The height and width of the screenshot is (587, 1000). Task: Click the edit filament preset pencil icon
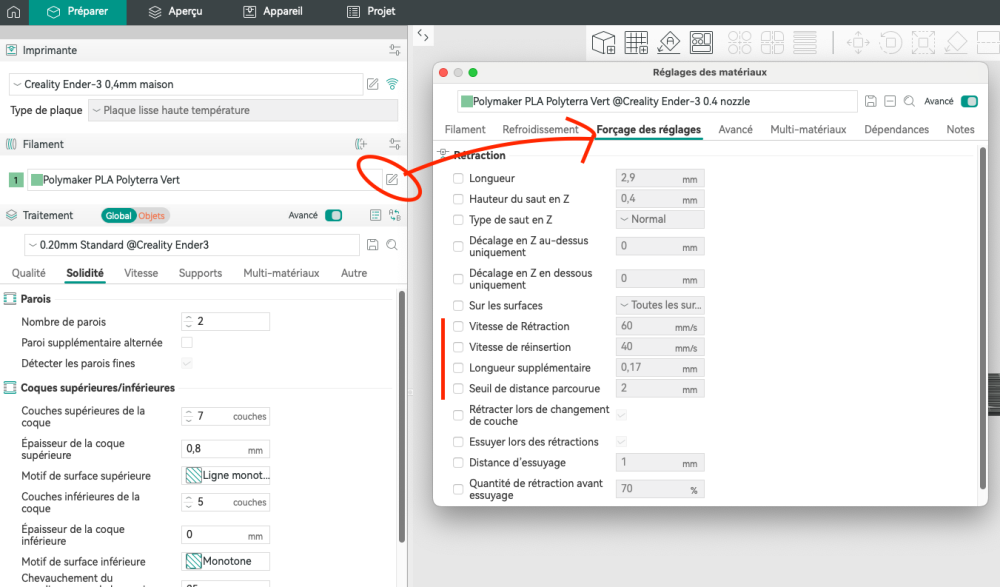point(392,180)
